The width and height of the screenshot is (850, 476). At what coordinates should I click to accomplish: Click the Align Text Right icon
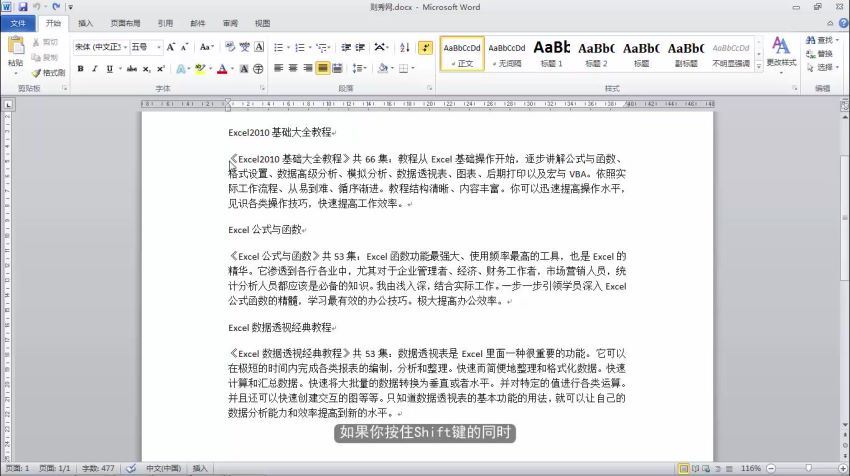tap(308, 68)
